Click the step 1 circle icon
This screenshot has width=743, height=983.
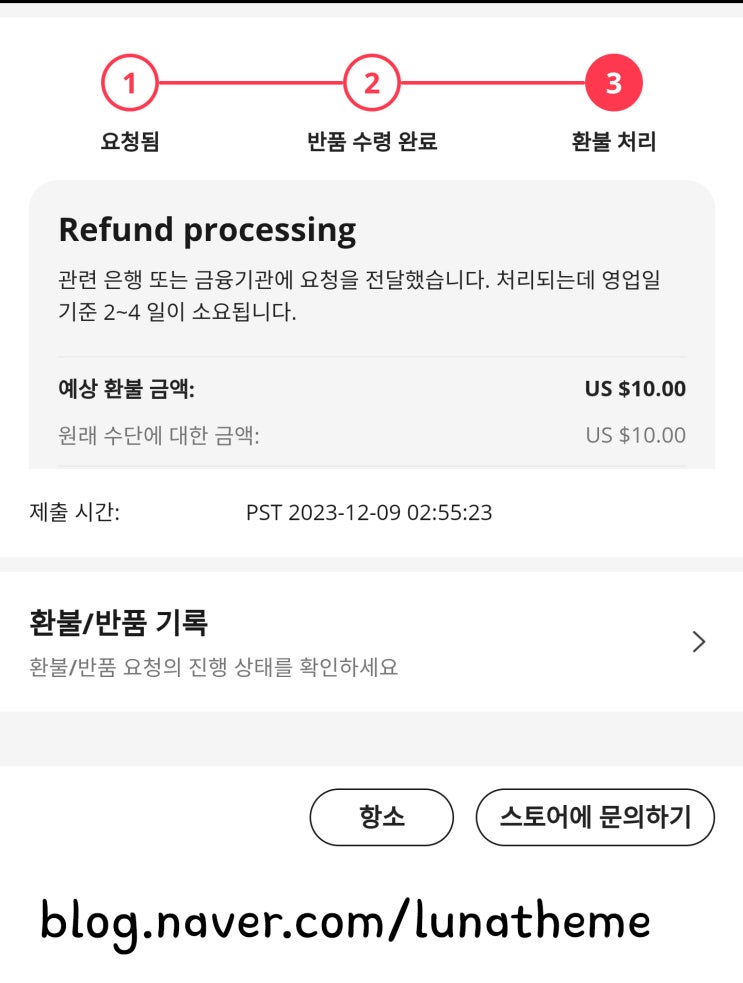coord(129,83)
